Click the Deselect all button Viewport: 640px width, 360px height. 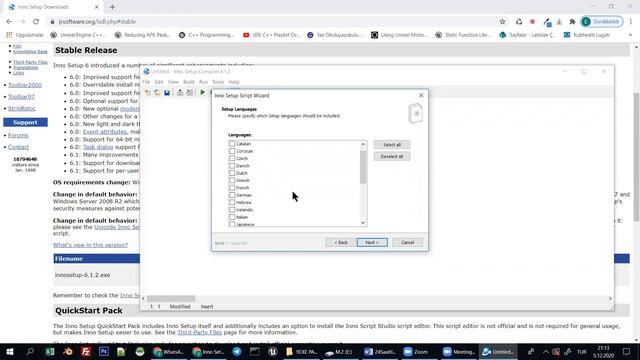click(392, 156)
